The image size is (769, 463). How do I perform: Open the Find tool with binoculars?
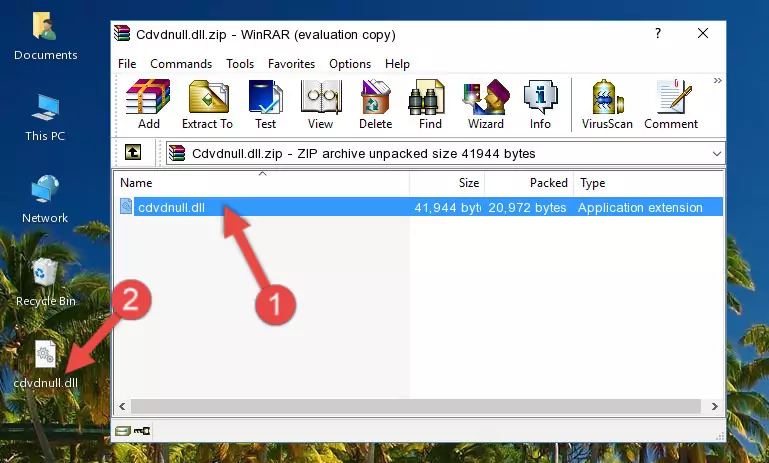pos(430,105)
